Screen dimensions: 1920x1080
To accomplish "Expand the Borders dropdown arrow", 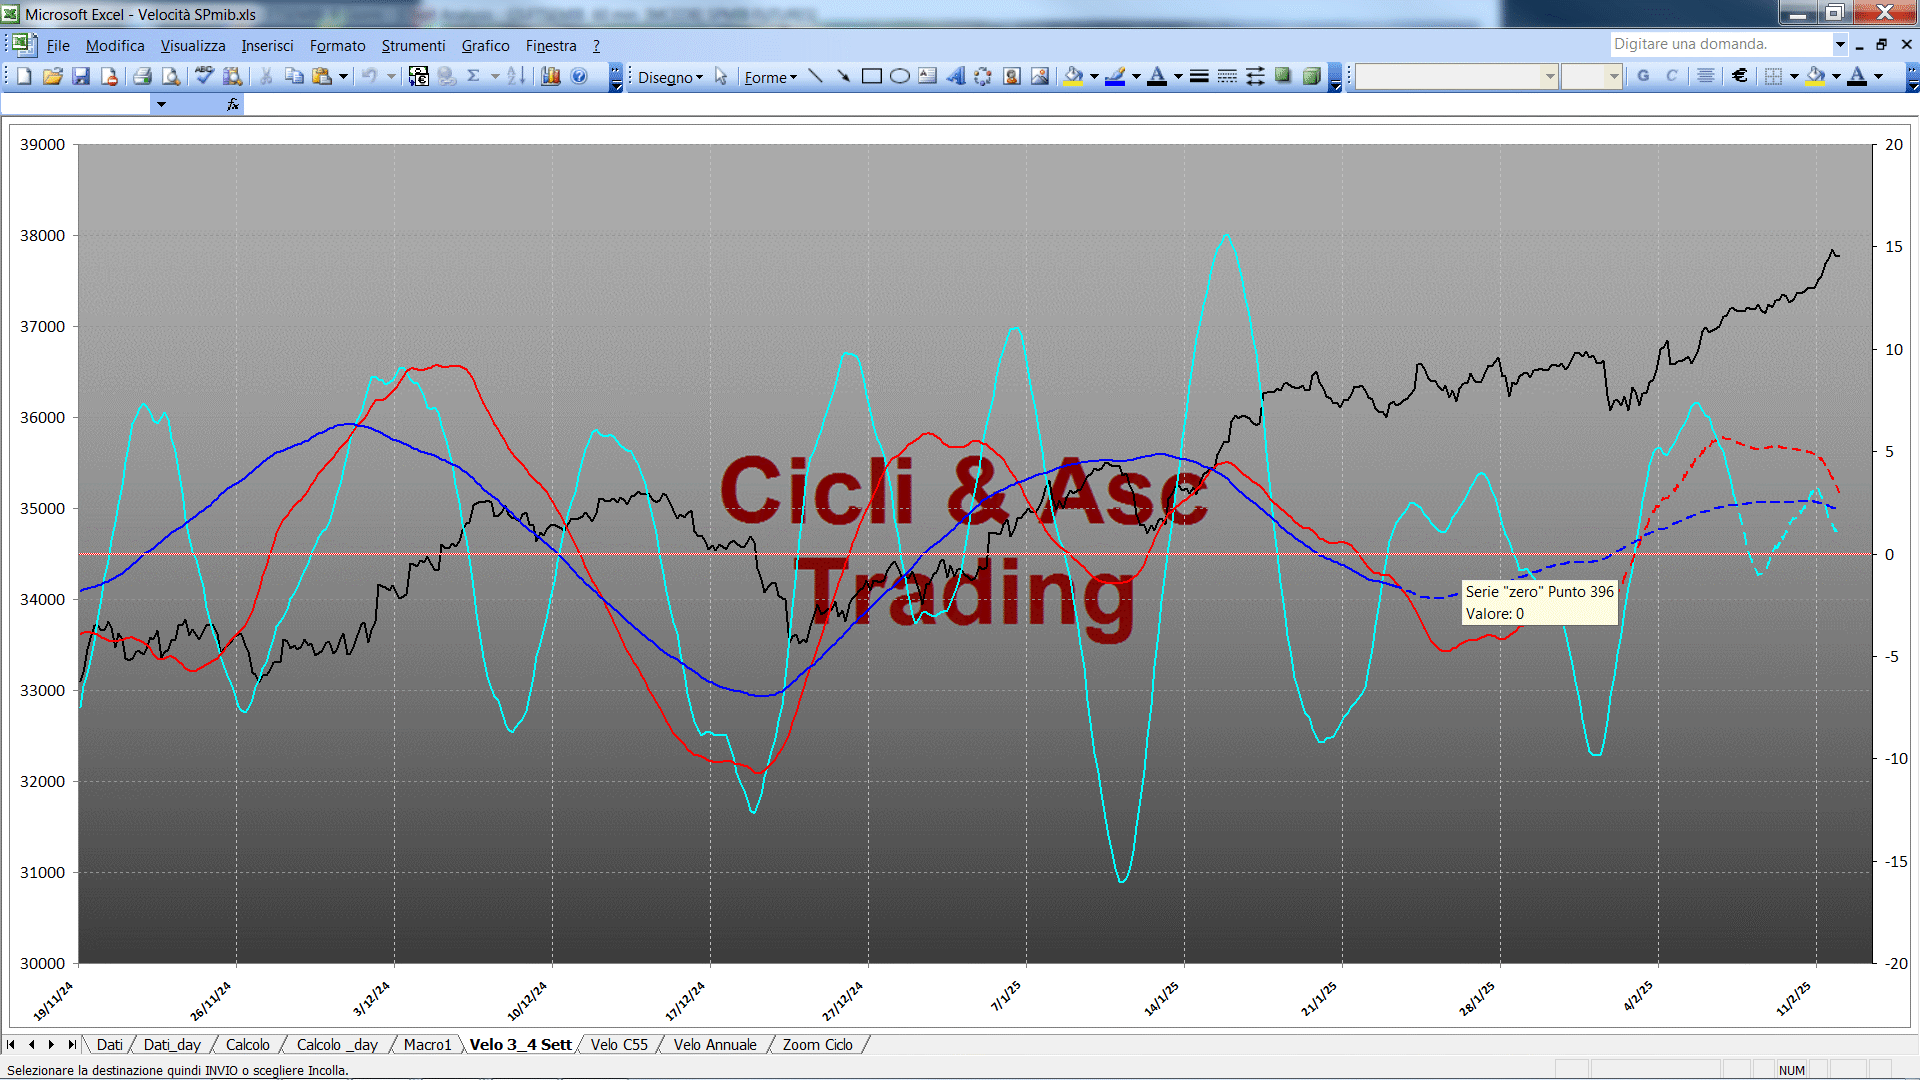I will (1794, 76).
